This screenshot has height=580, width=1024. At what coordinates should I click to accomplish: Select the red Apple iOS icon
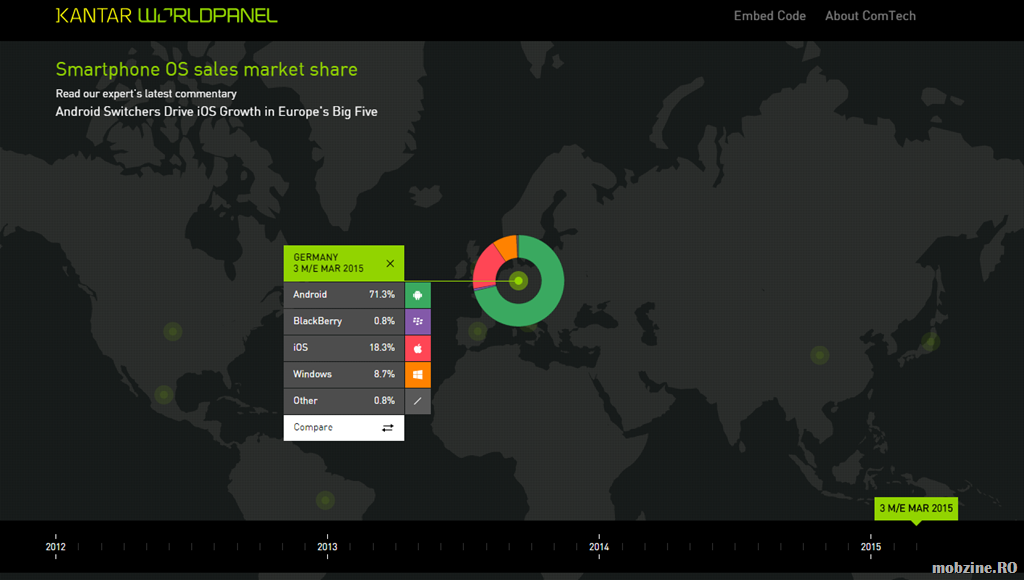pyautogui.click(x=418, y=348)
